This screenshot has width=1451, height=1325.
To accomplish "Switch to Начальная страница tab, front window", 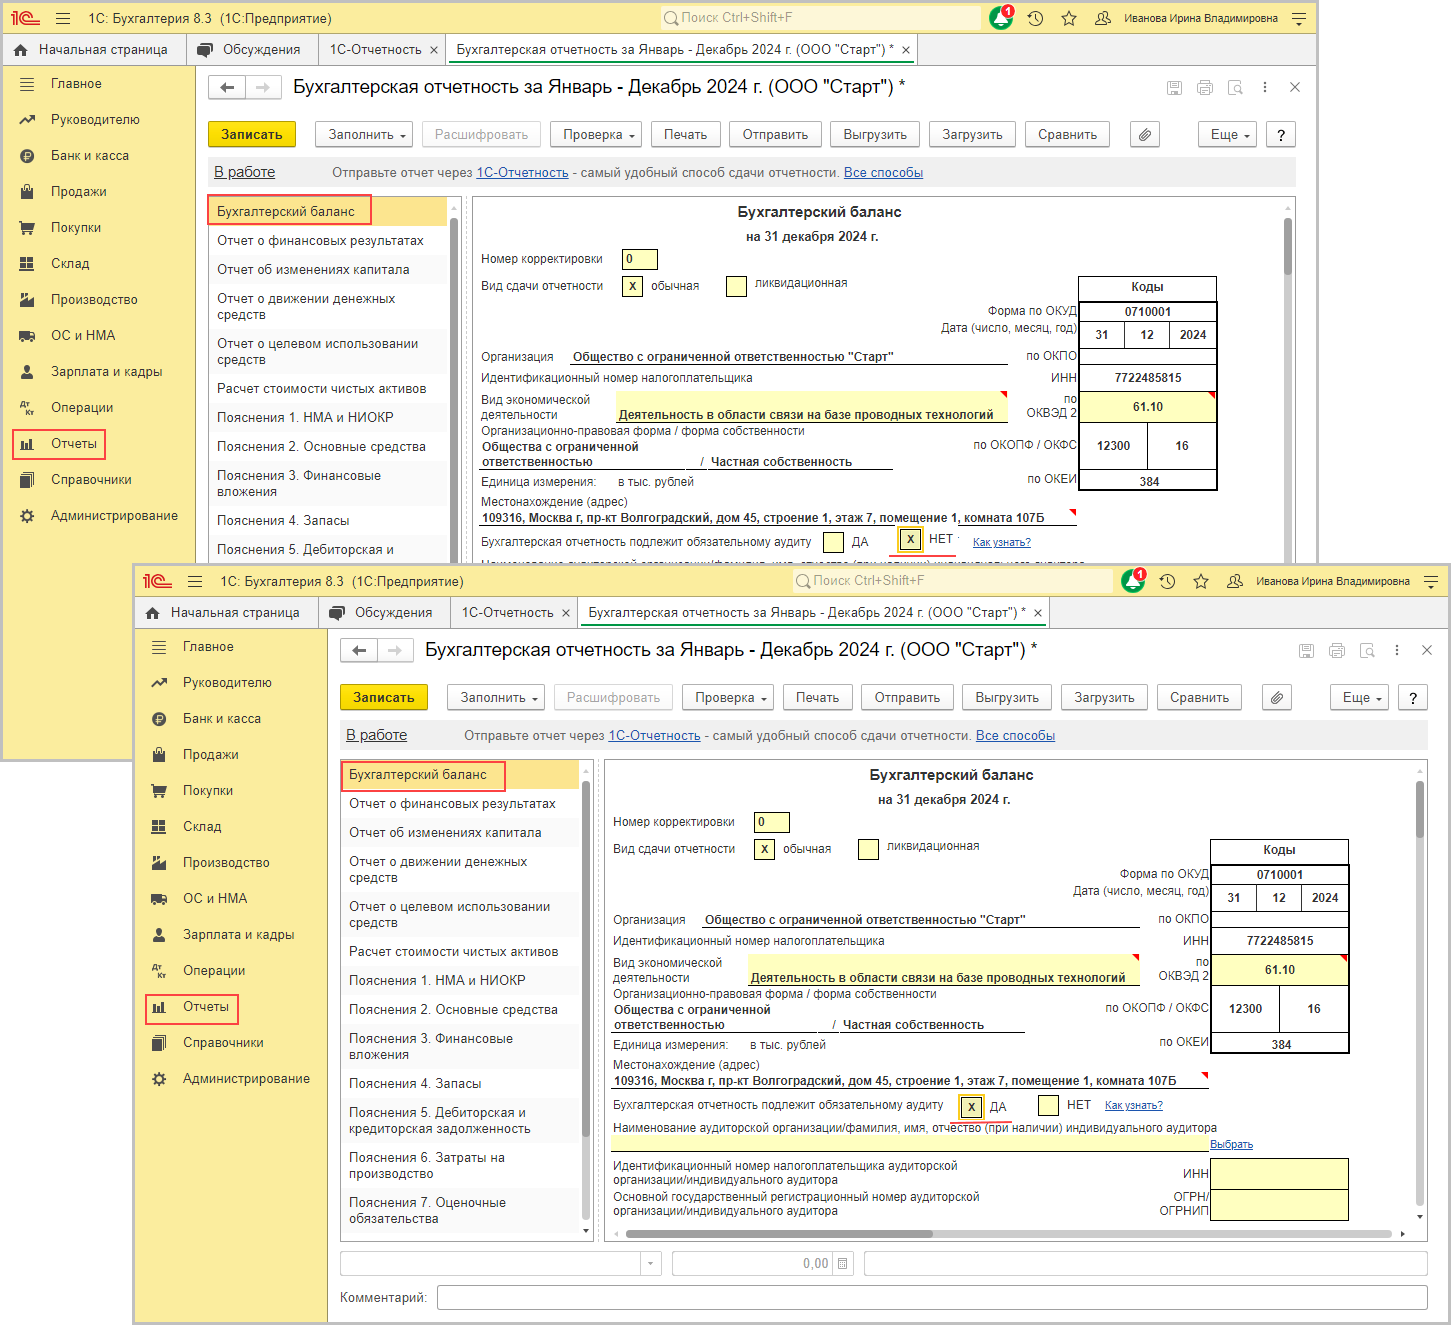I will coord(225,612).
